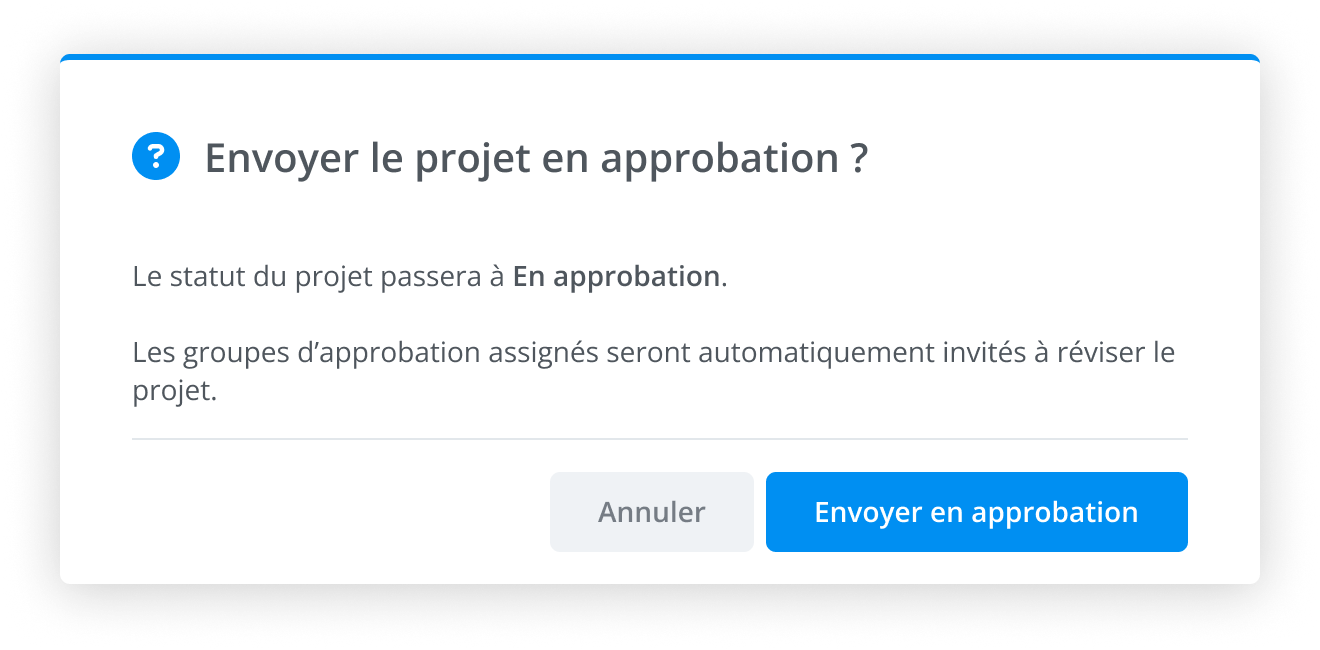Click the blue accent bar atop the dialog
Image resolution: width=1320 pixels, height=650 pixels.
coord(660,57)
